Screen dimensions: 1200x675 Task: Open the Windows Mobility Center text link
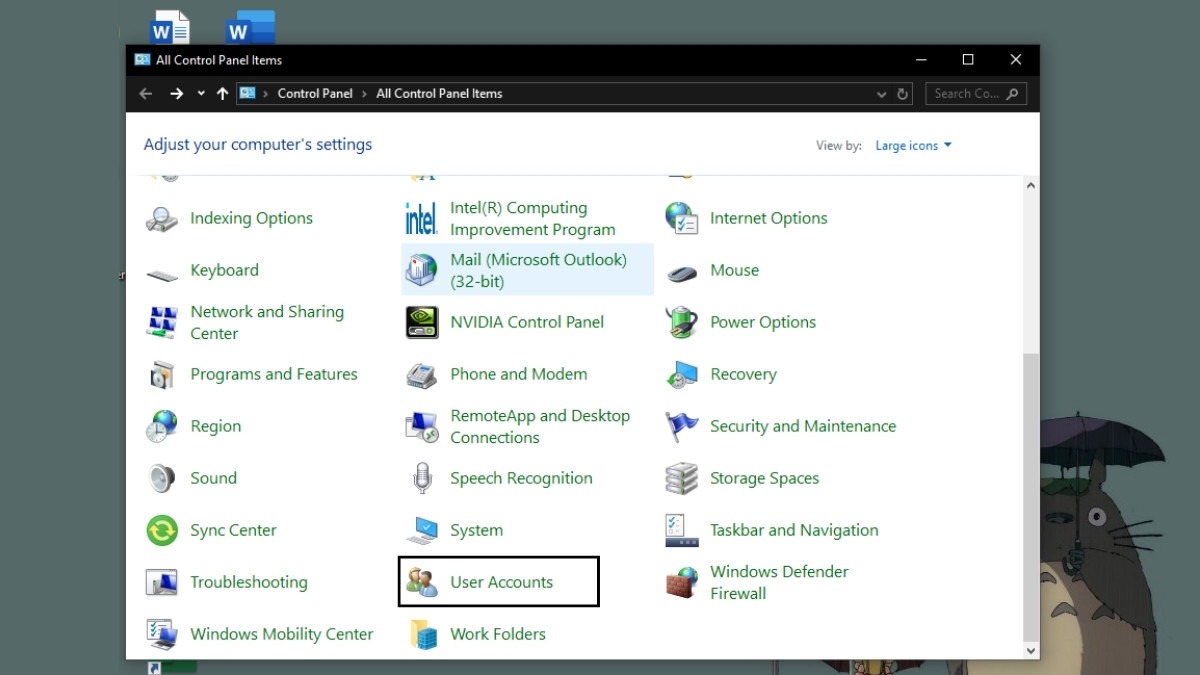(282, 634)
